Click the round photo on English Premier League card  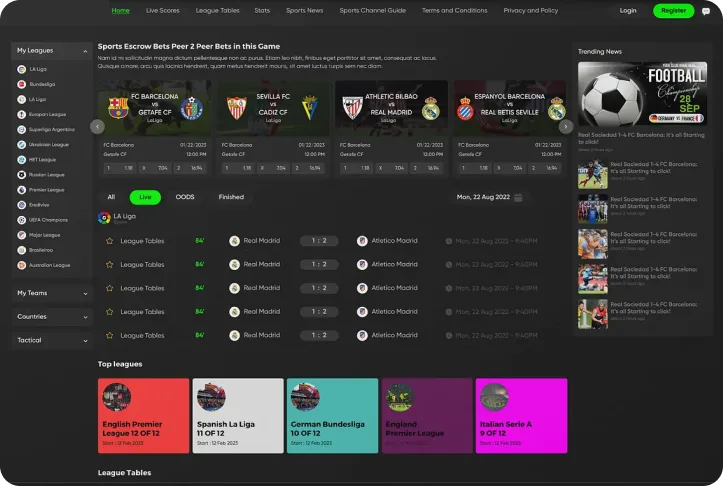(117, 397)
